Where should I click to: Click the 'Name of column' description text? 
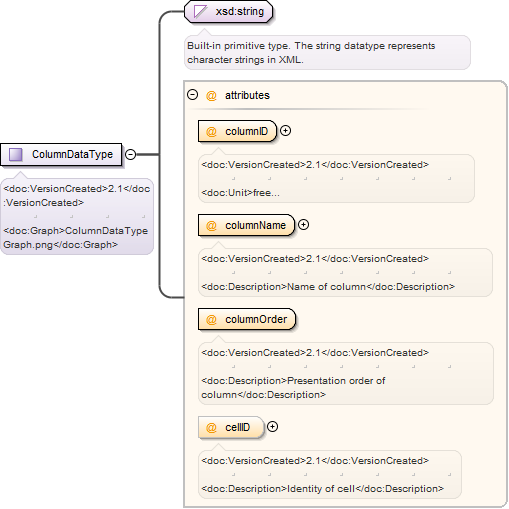tap(328, 287)
